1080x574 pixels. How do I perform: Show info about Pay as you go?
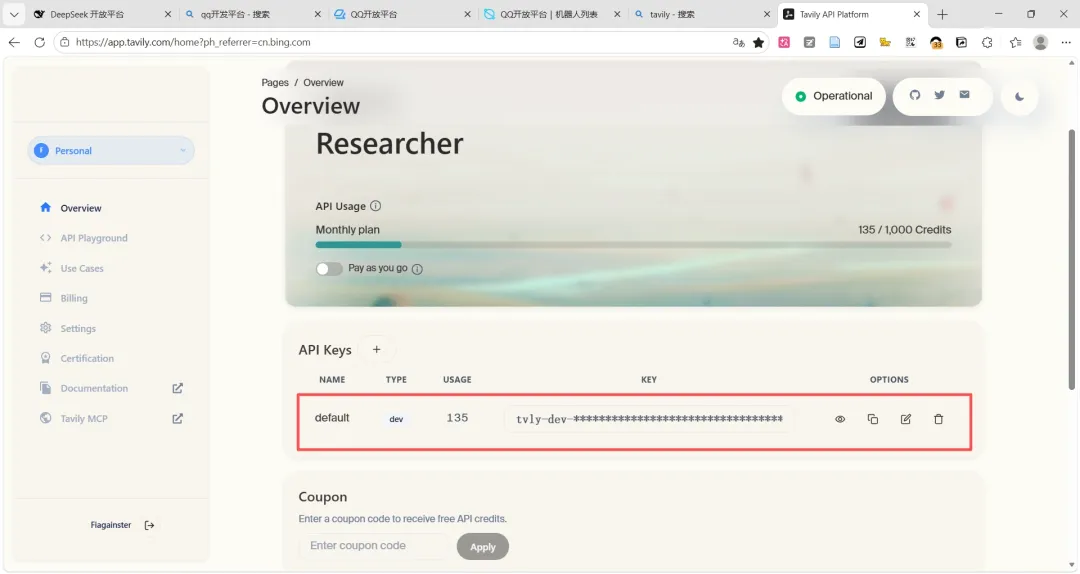[x=417, y=269]
